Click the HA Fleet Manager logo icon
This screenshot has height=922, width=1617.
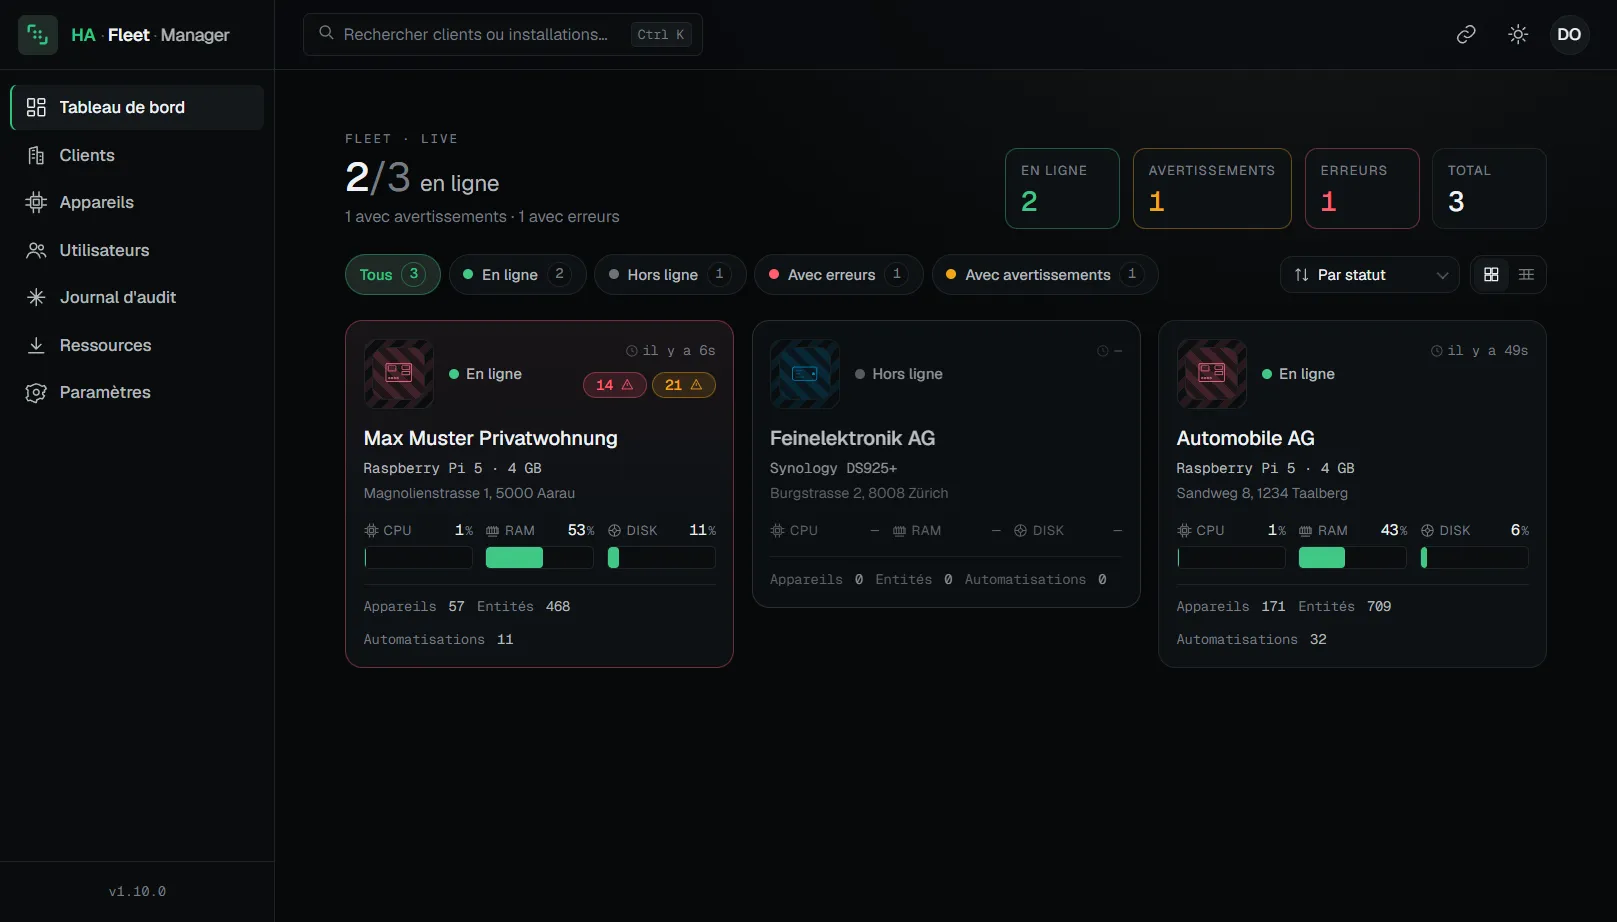tap(38, 35)
